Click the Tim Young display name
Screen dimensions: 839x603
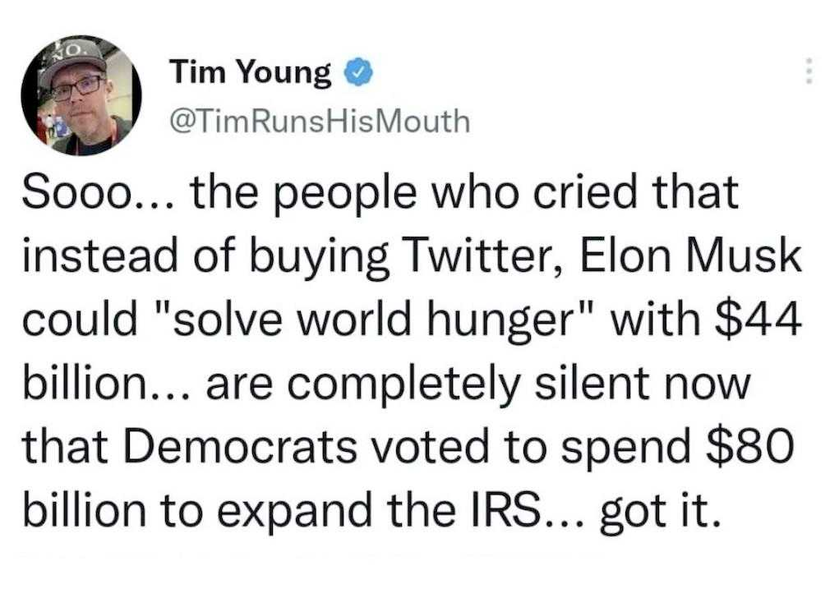pyautogui.click(x=250, y=73)
